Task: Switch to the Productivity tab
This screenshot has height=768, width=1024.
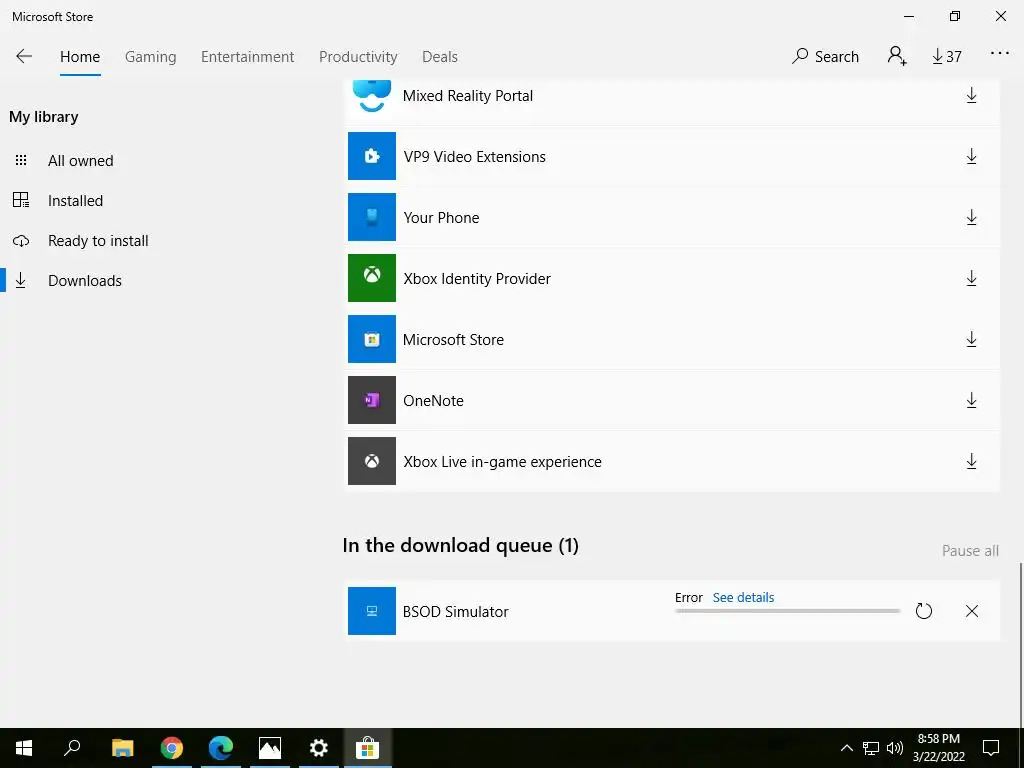Action: click(358, 57)
